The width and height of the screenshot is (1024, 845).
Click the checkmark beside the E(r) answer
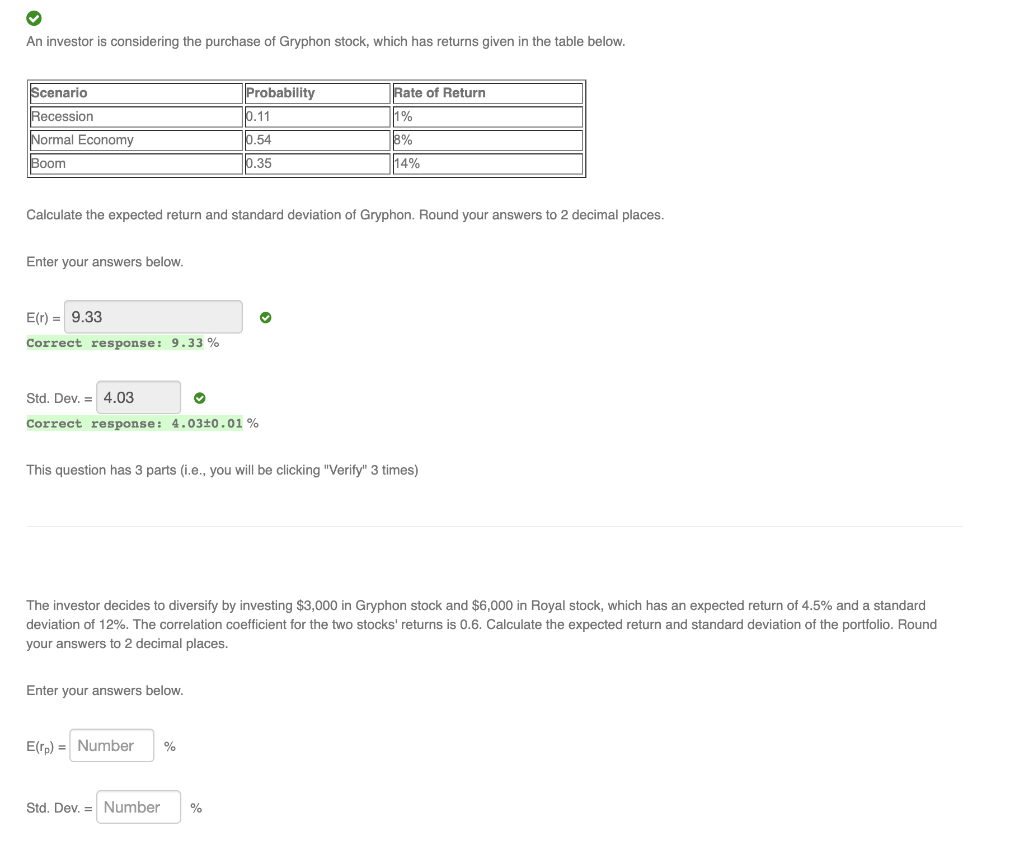(x=266, y=317)
